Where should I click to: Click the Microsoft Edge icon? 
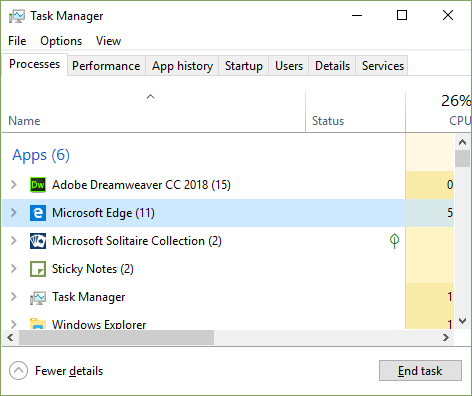pos(38,213)
